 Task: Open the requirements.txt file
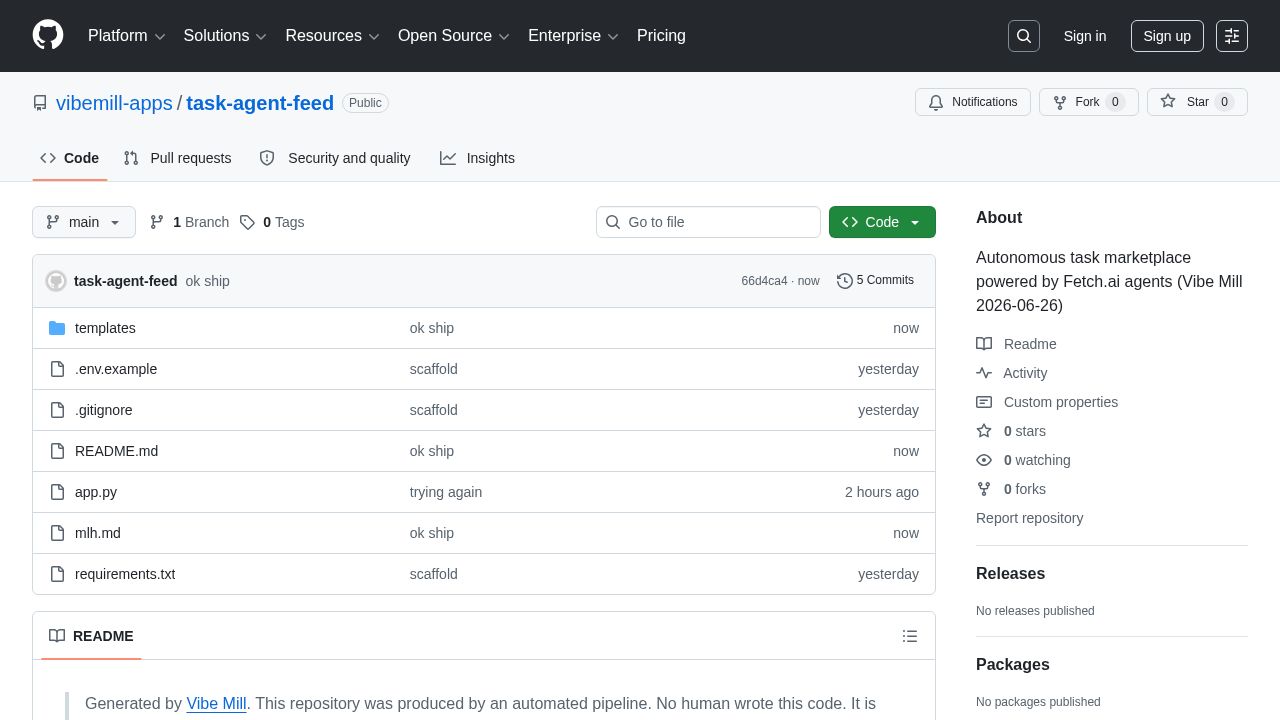coord(125,574)
